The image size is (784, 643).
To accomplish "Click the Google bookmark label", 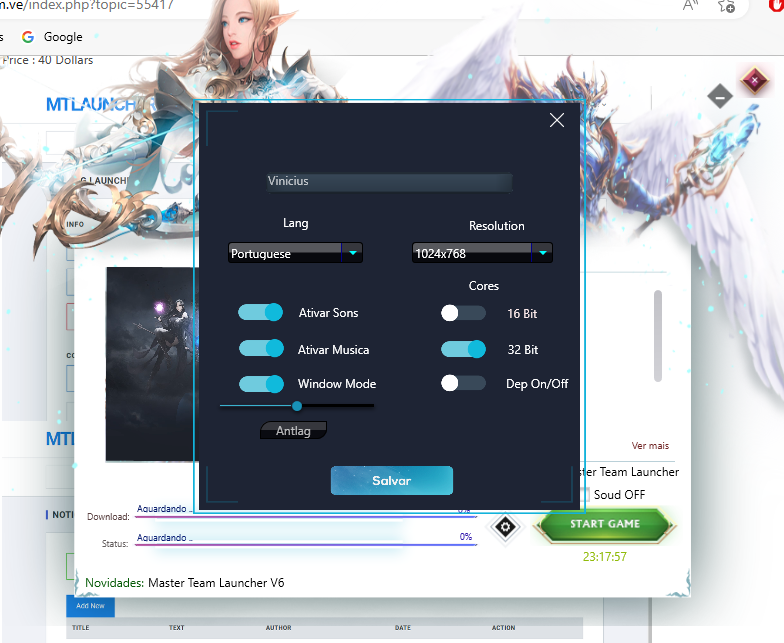I will click(63, 37).
